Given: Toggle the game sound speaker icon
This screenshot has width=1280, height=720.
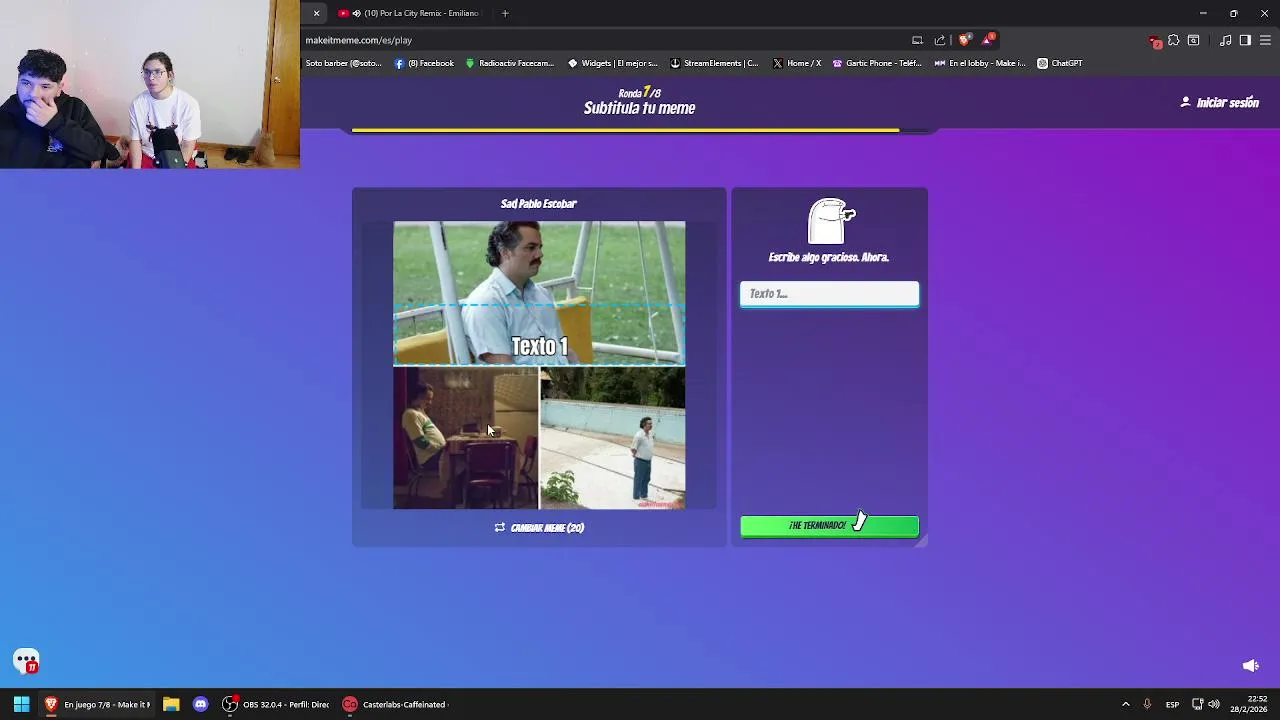Looking at the screenshot, I should point(1250,665).
